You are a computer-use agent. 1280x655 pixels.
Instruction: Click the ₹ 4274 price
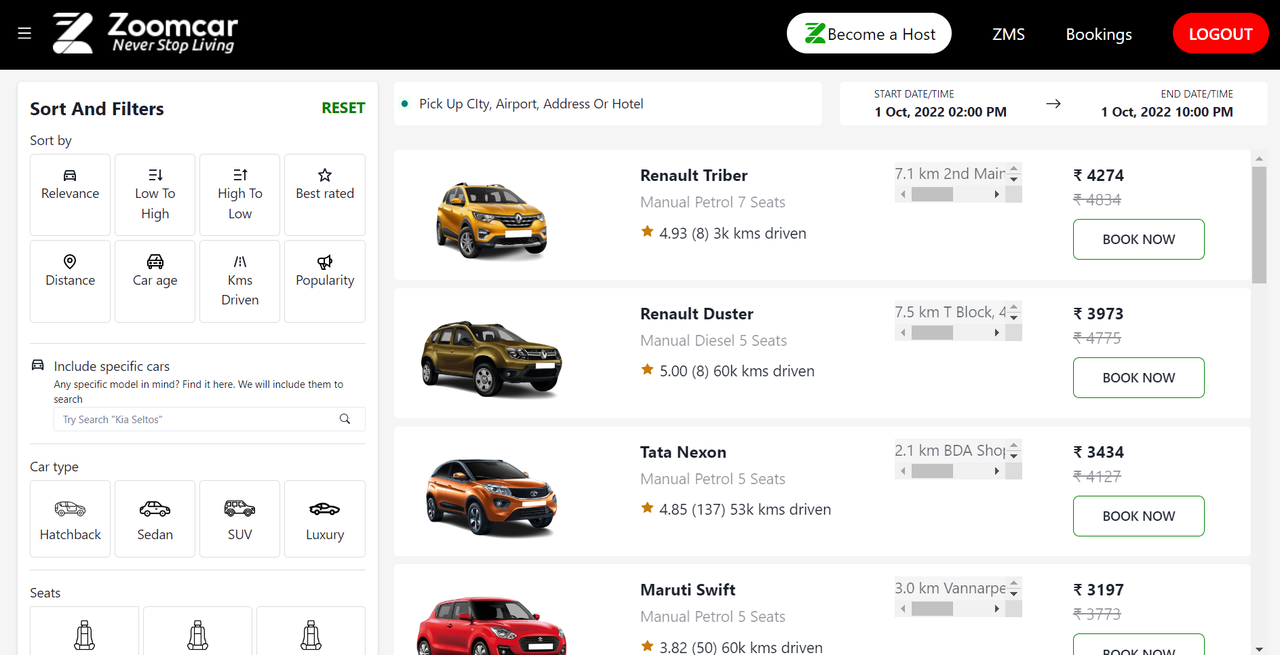coord(1099,175)
